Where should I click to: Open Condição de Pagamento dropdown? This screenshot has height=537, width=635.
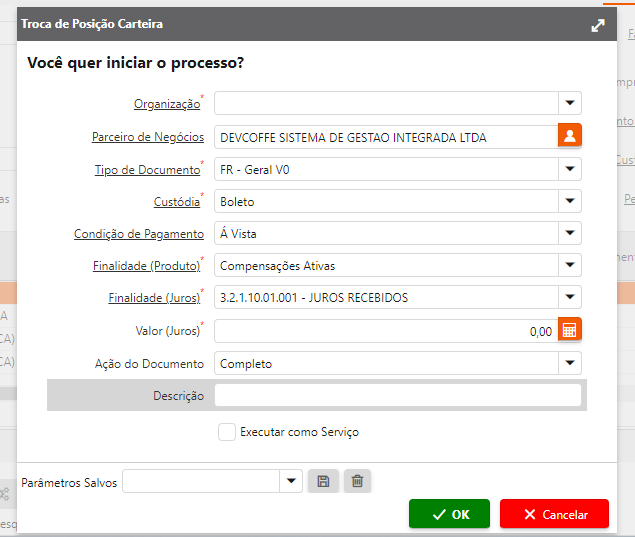(570, 234)
